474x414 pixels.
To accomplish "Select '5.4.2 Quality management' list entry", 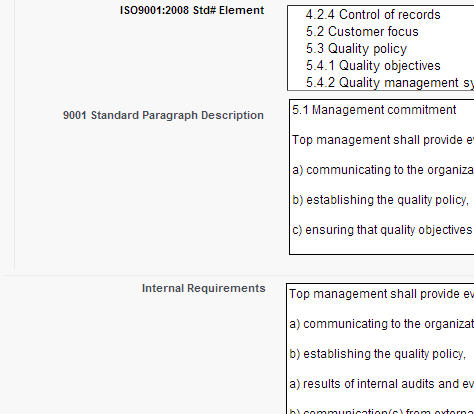I will tap(390, 82).
